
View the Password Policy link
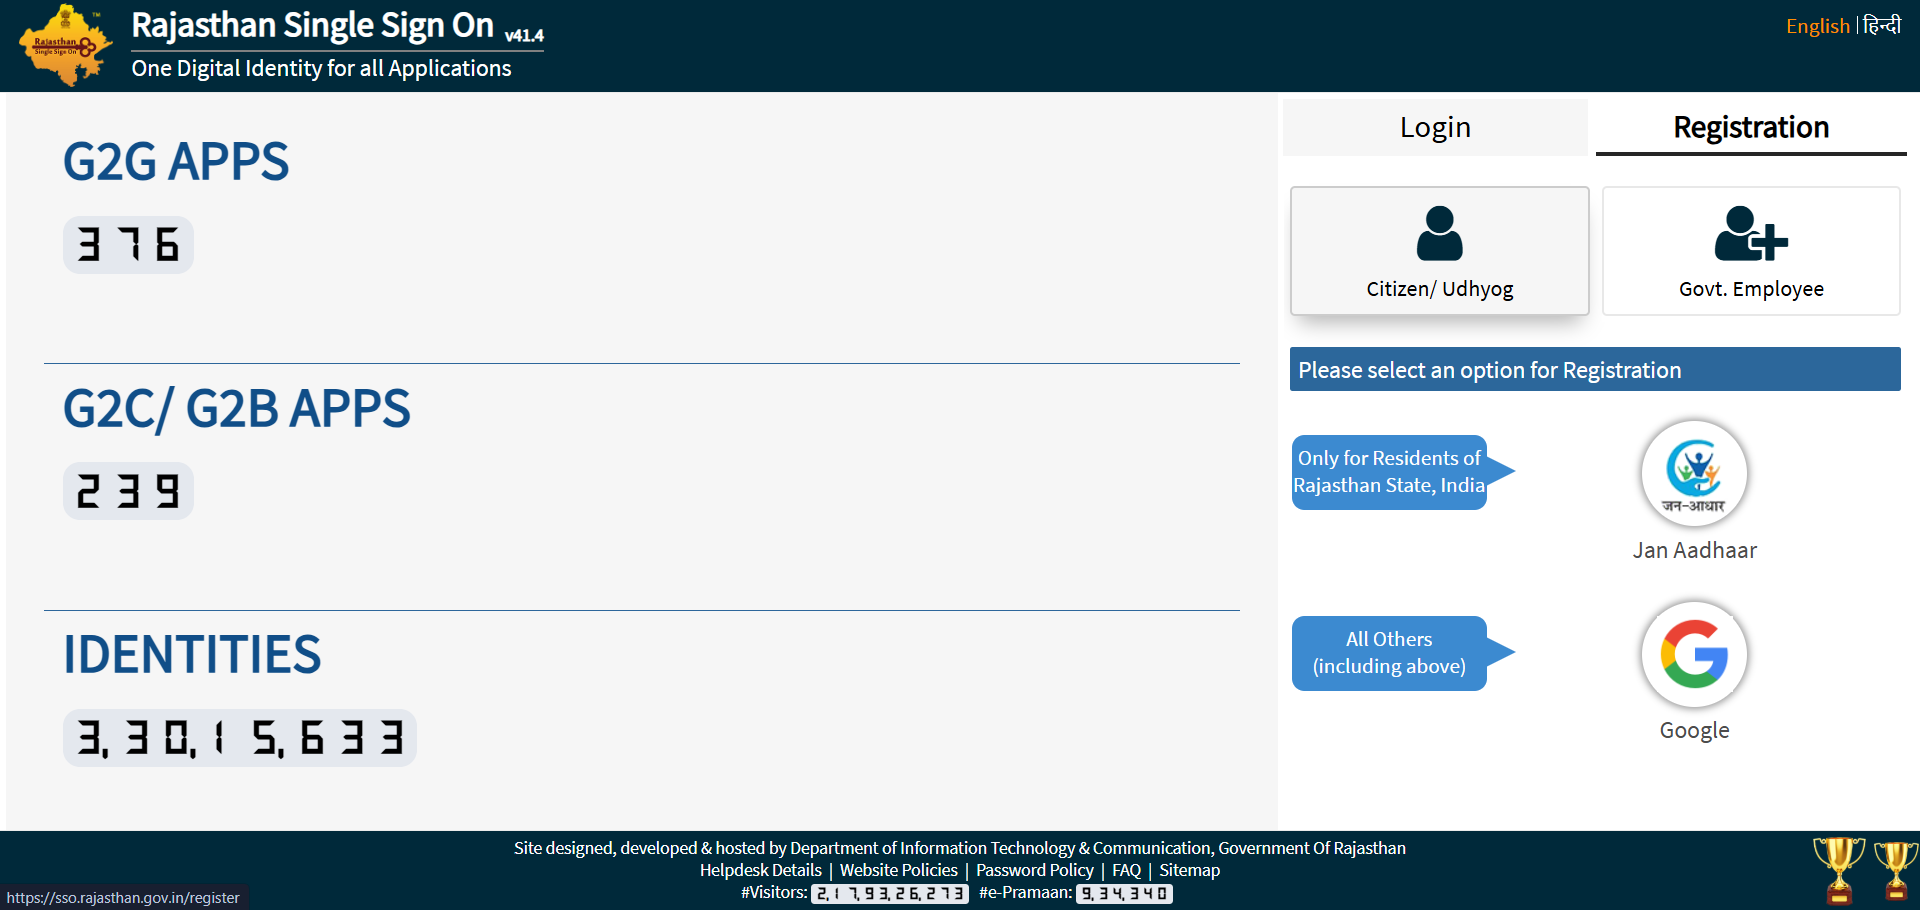point(1034,870)
